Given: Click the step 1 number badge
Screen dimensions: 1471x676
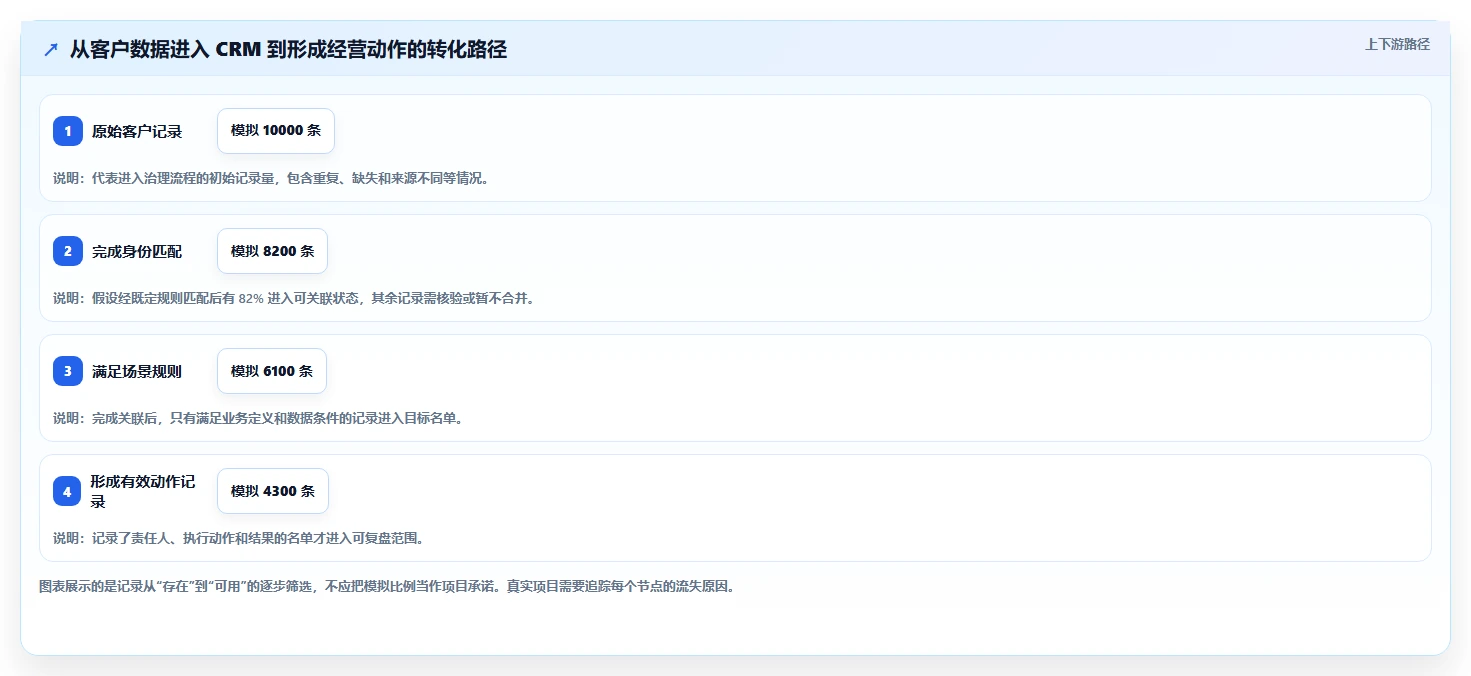Looking at the screenshot, I should [x=68, y=131].
